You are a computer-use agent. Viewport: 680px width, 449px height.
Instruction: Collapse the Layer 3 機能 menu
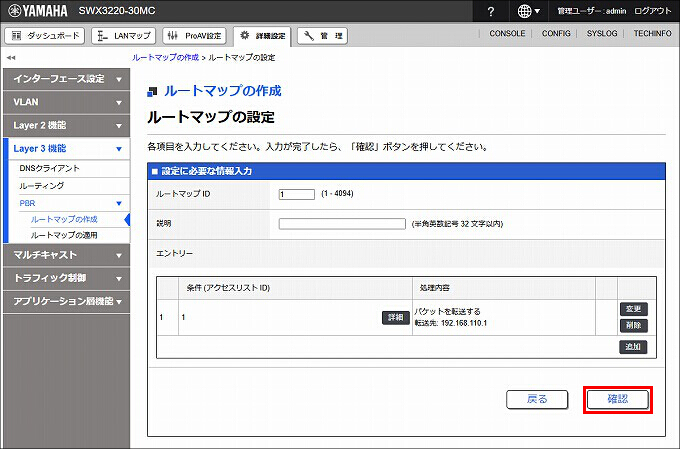[x=66, y=149]
